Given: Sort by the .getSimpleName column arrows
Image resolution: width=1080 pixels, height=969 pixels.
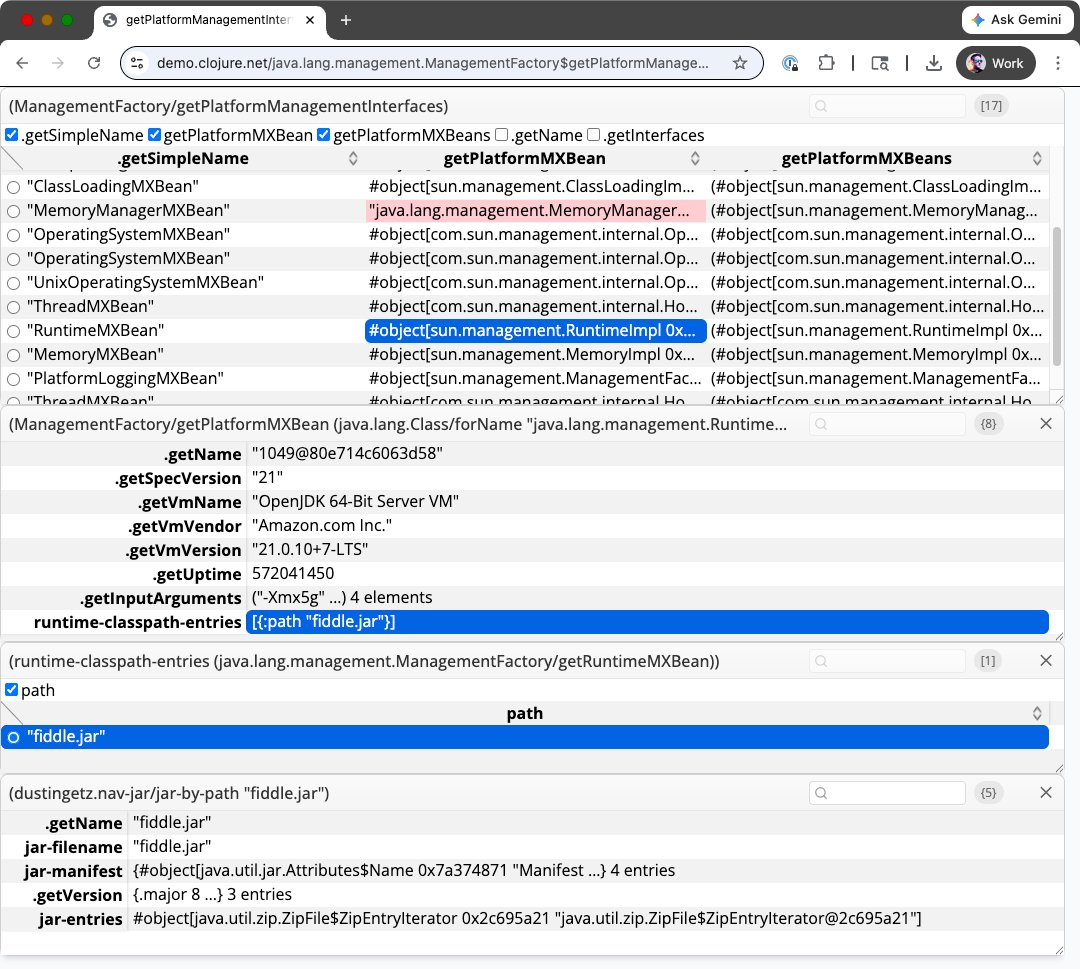Looking at the screenshot, I should (353, 158).
